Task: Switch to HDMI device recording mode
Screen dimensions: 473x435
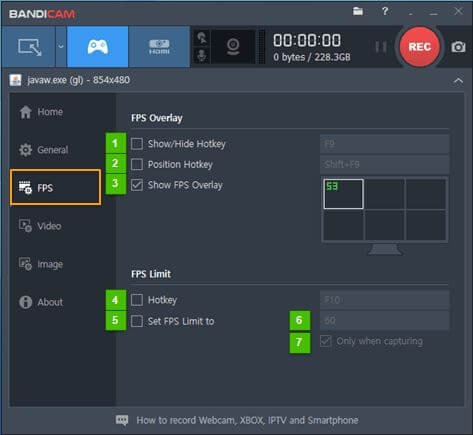Action: pyautogui.click(x=159, y=47)
